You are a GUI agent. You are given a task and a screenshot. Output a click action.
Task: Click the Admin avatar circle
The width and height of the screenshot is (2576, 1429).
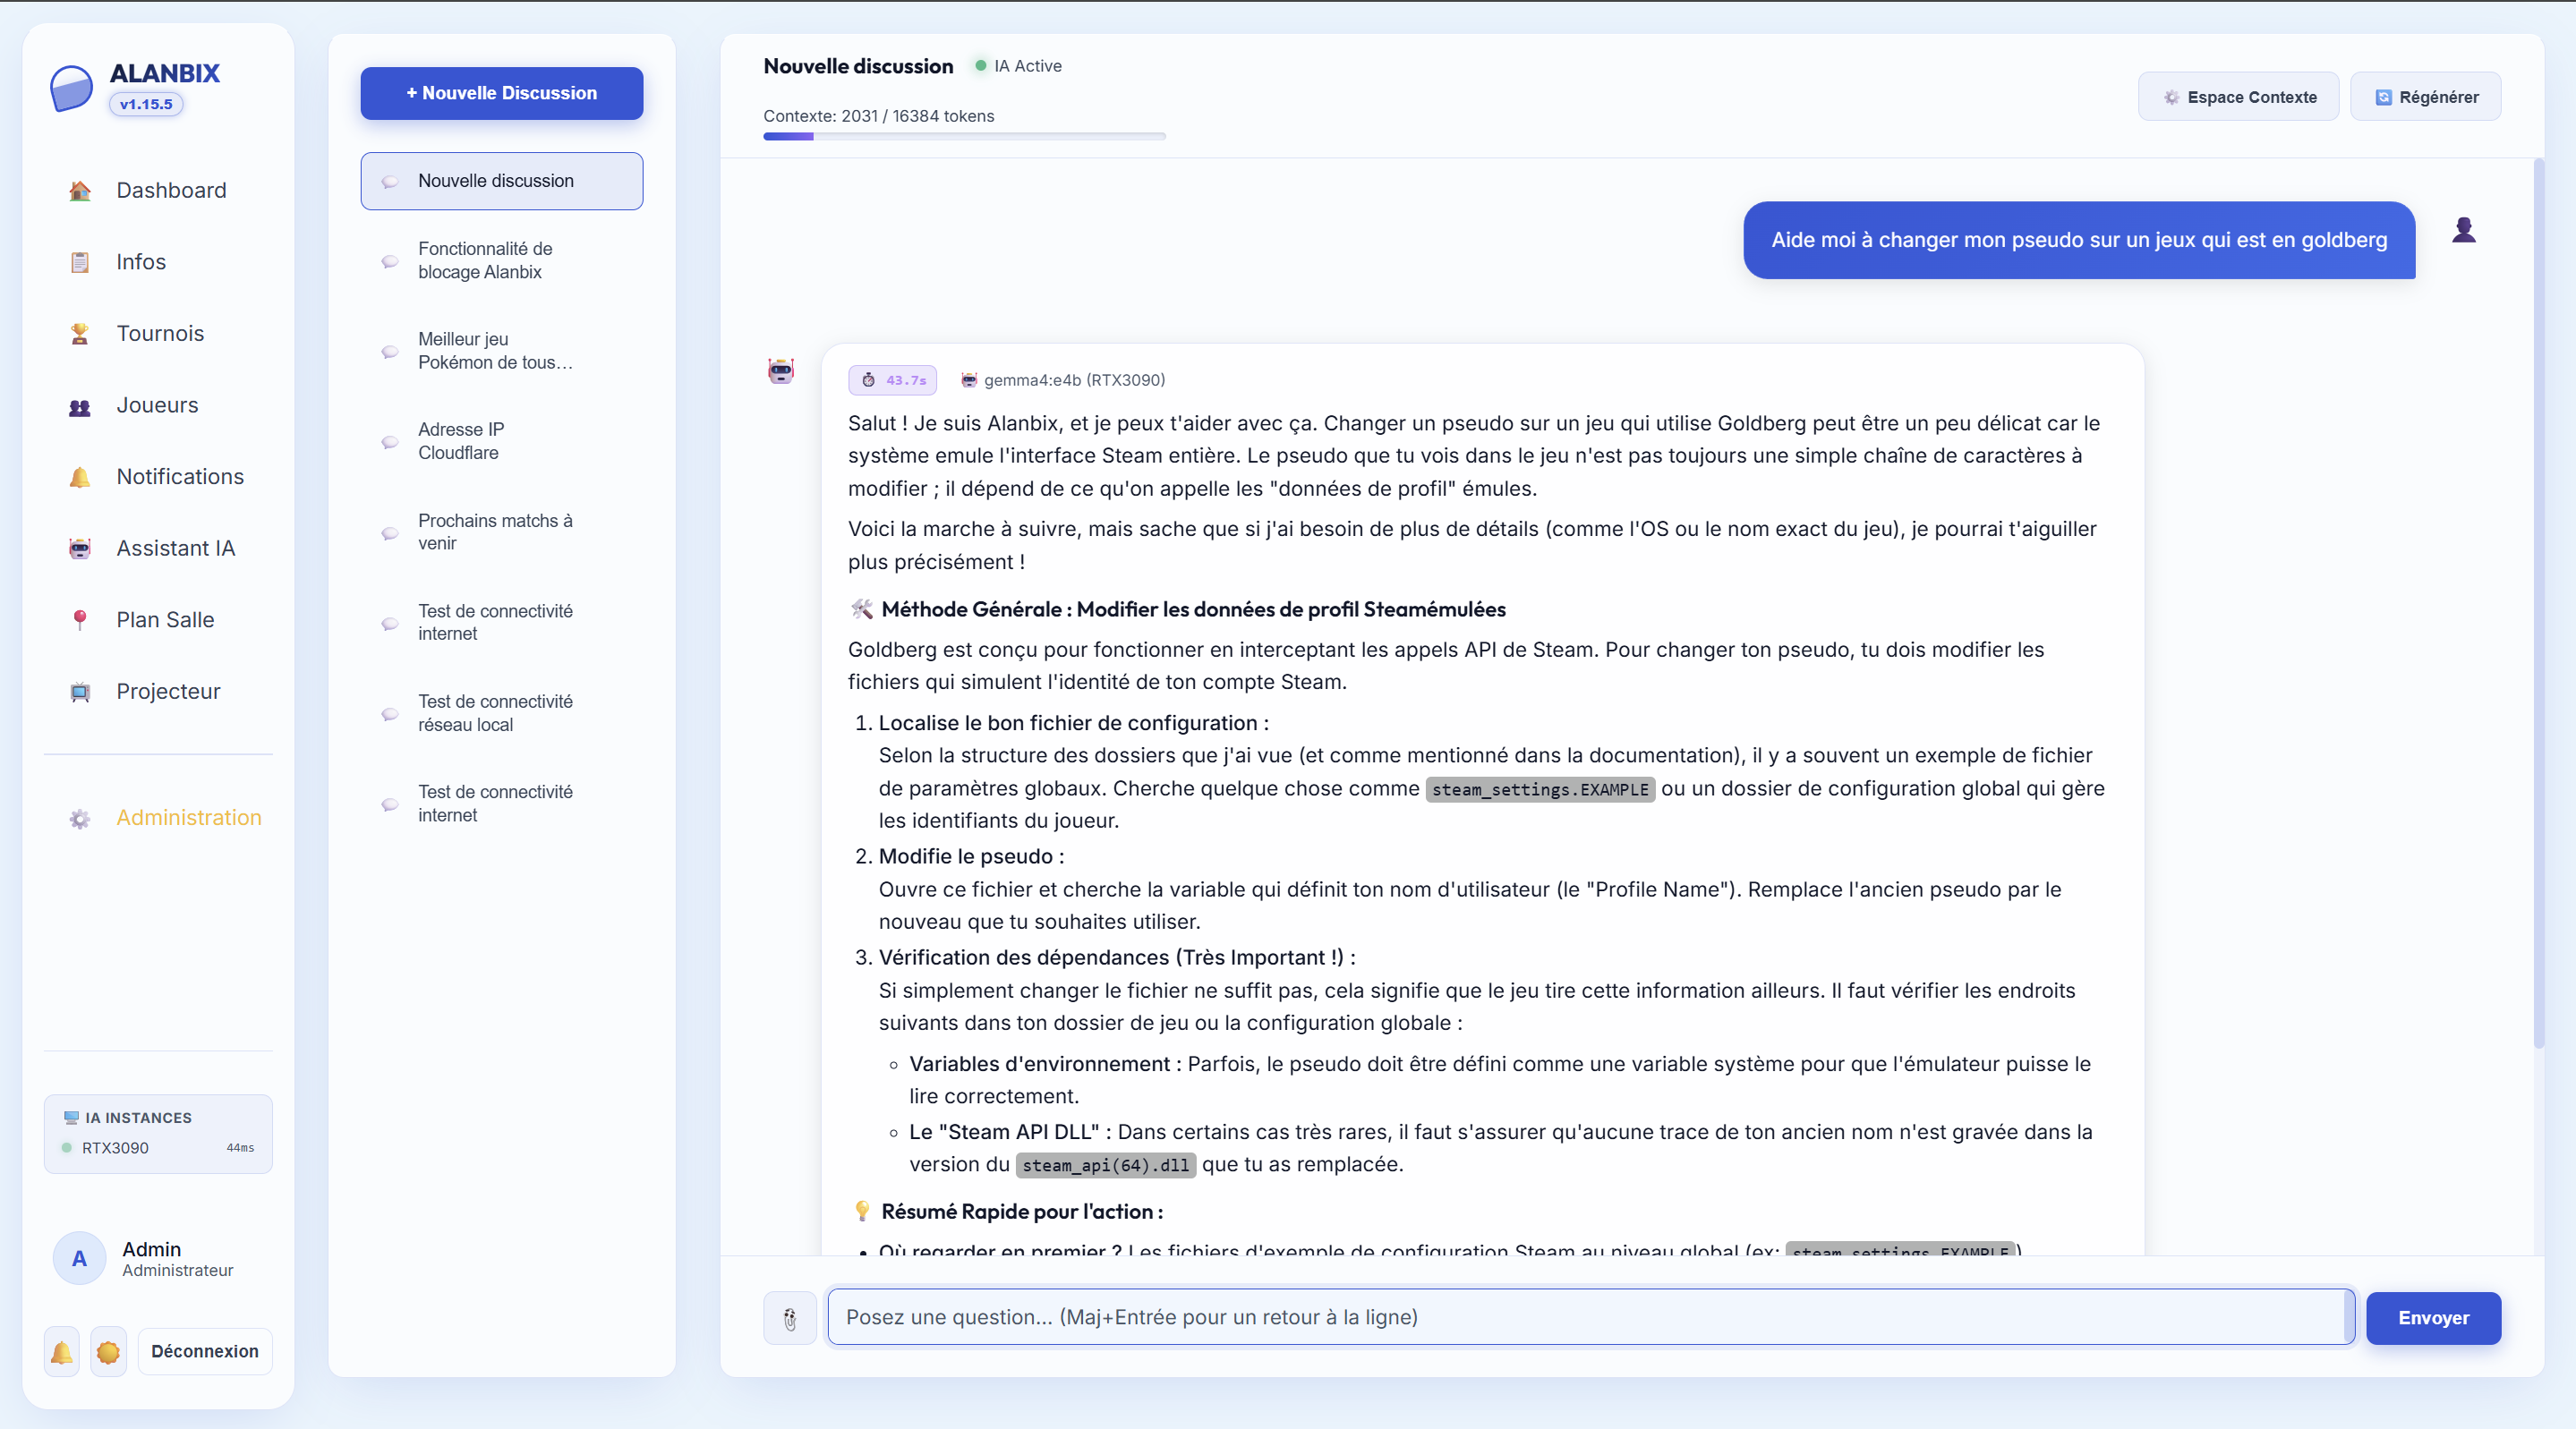(x=79, y=1259)
